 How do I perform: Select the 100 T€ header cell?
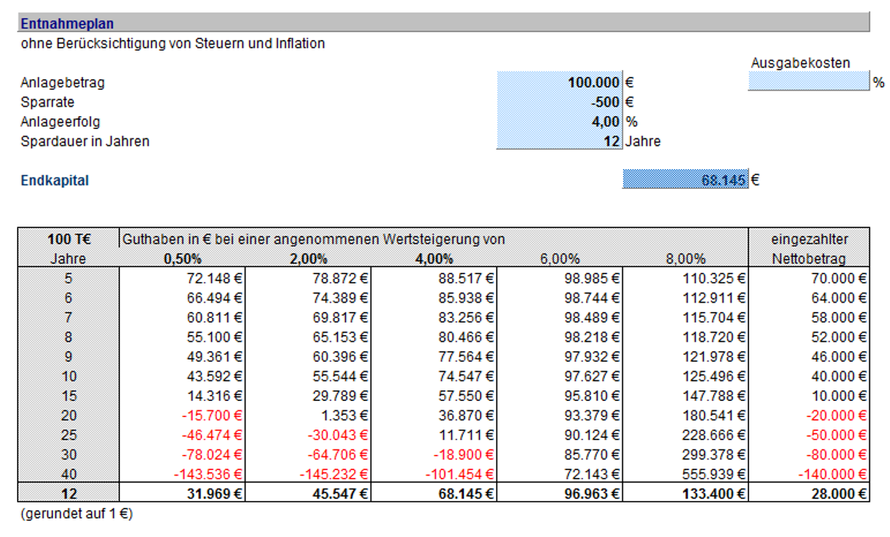click(69, 239)
